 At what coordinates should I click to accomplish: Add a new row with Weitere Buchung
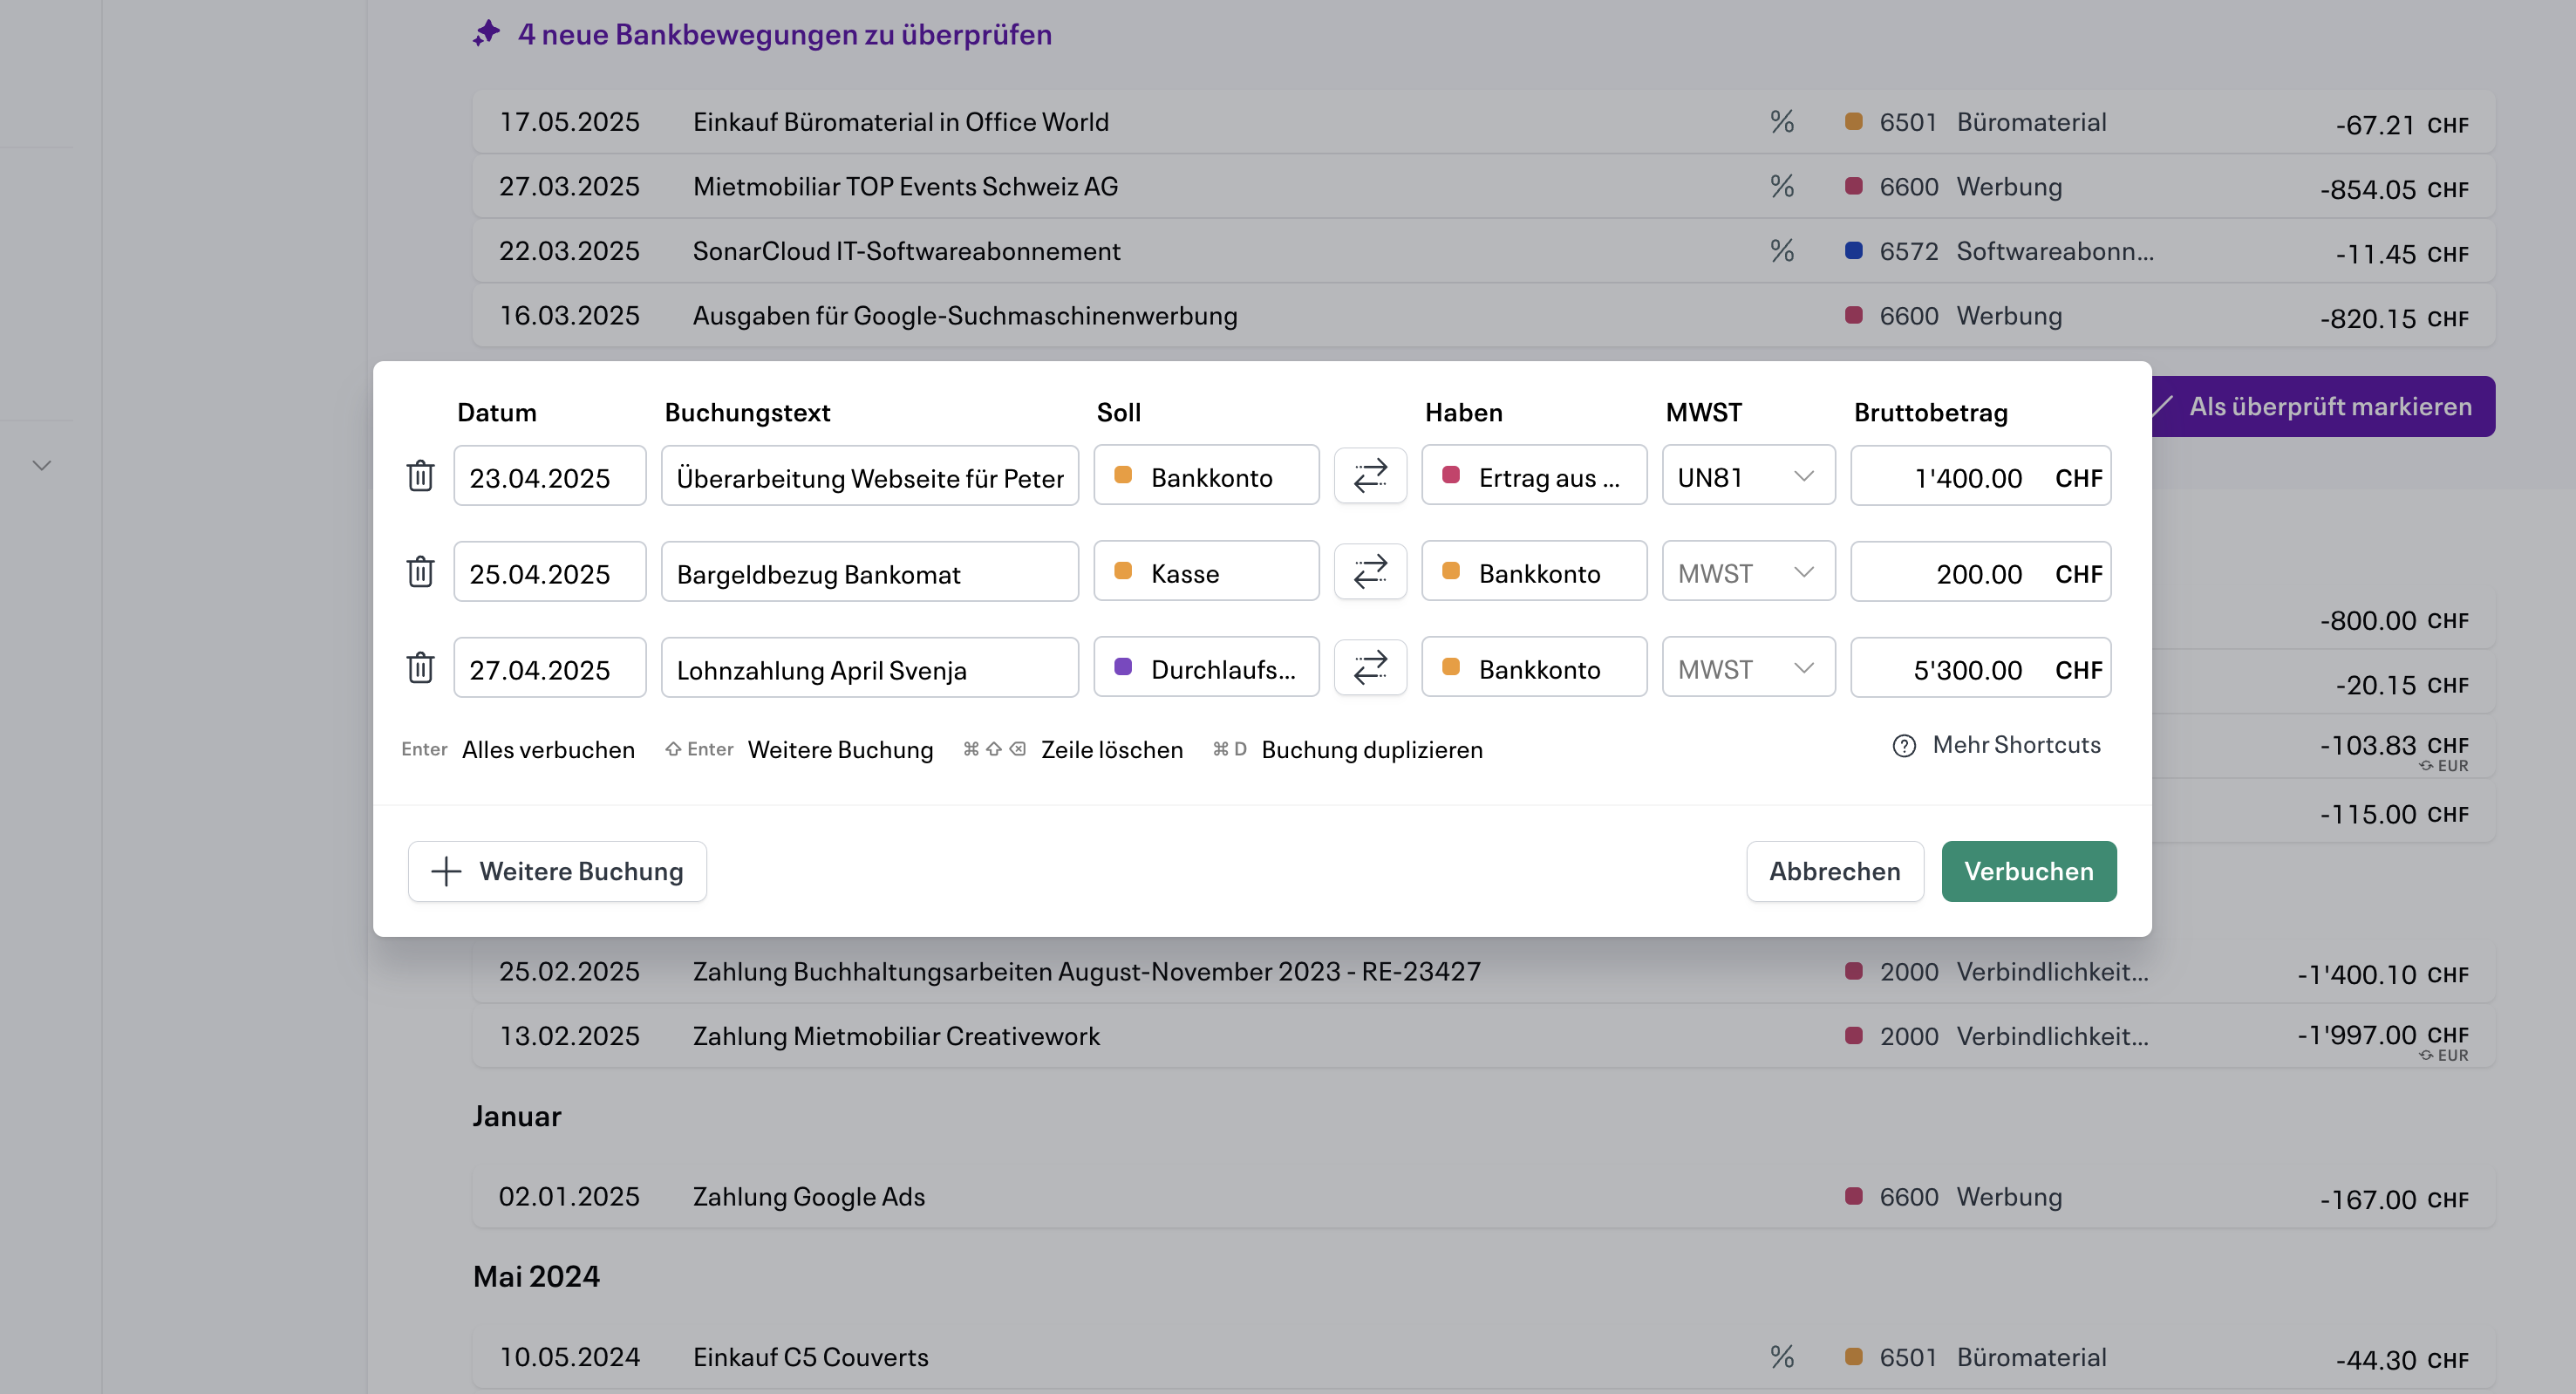[557, 871]
